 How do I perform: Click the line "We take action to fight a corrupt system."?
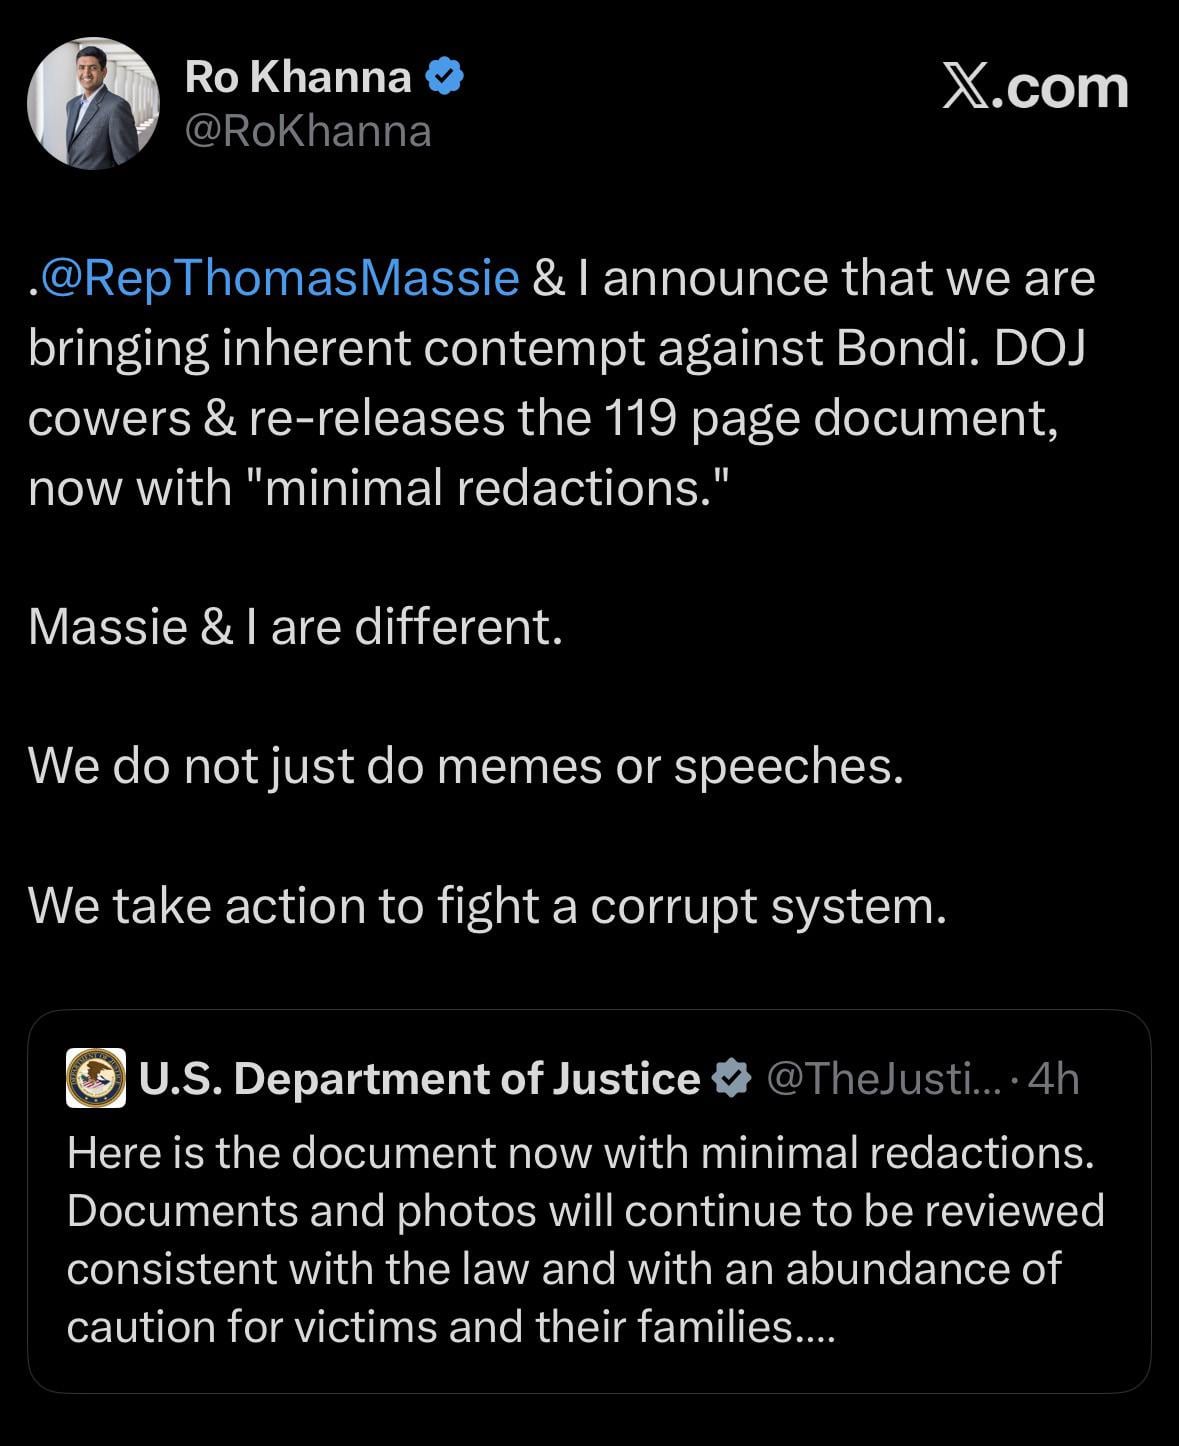[x=486, y=906]
